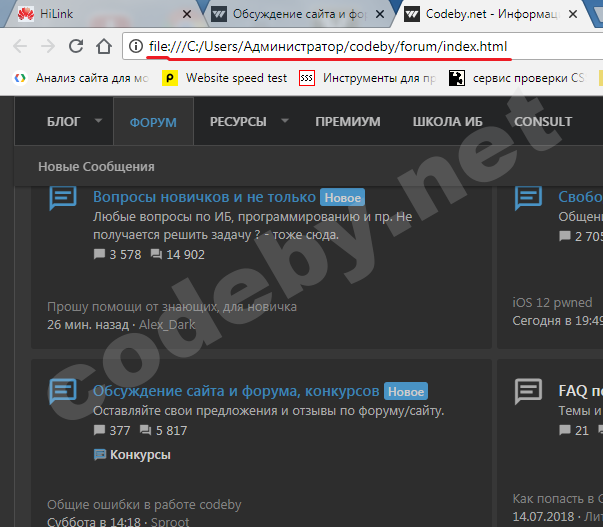Image resolution: width=603 pixels, height=527 pixels.
Task: Open the CONSULT menu item
Action: [543, 122]
